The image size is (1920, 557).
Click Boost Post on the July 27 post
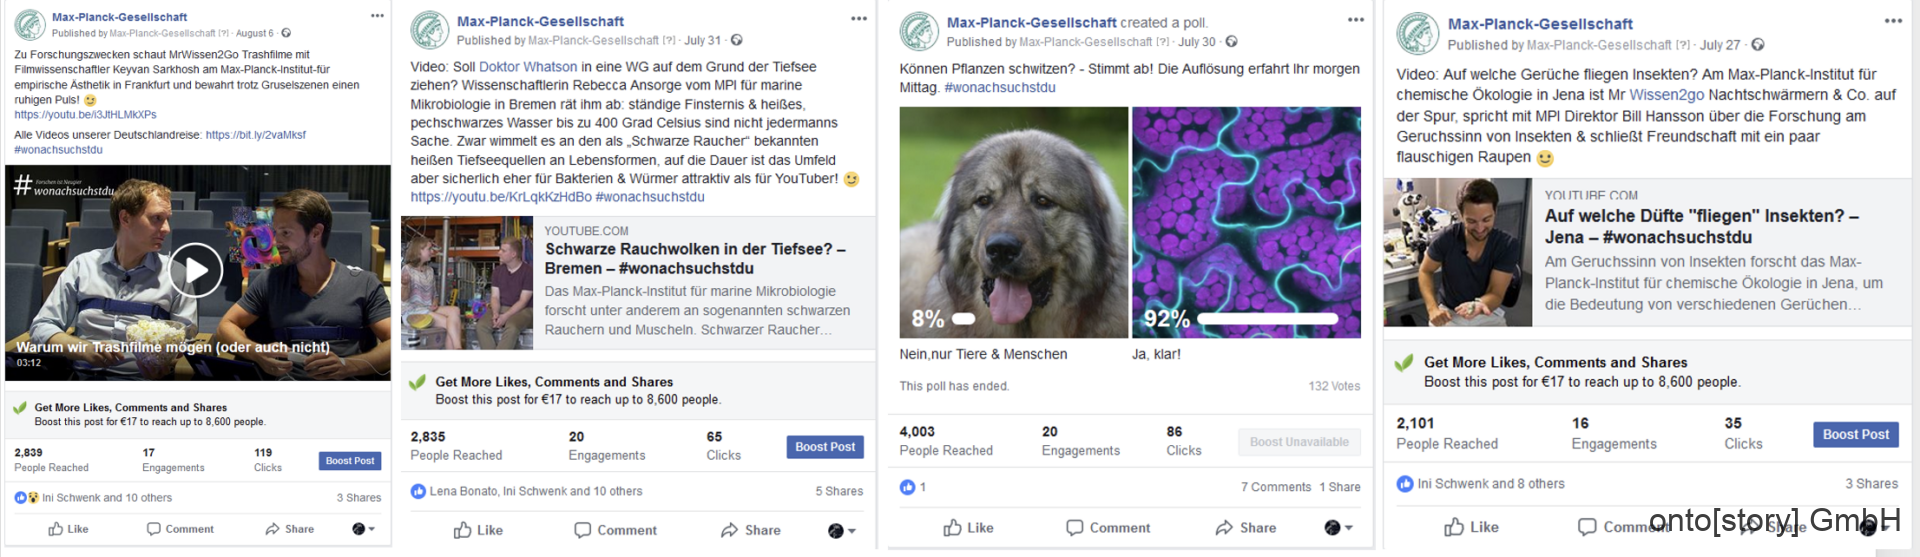(x=1855, y=434)
